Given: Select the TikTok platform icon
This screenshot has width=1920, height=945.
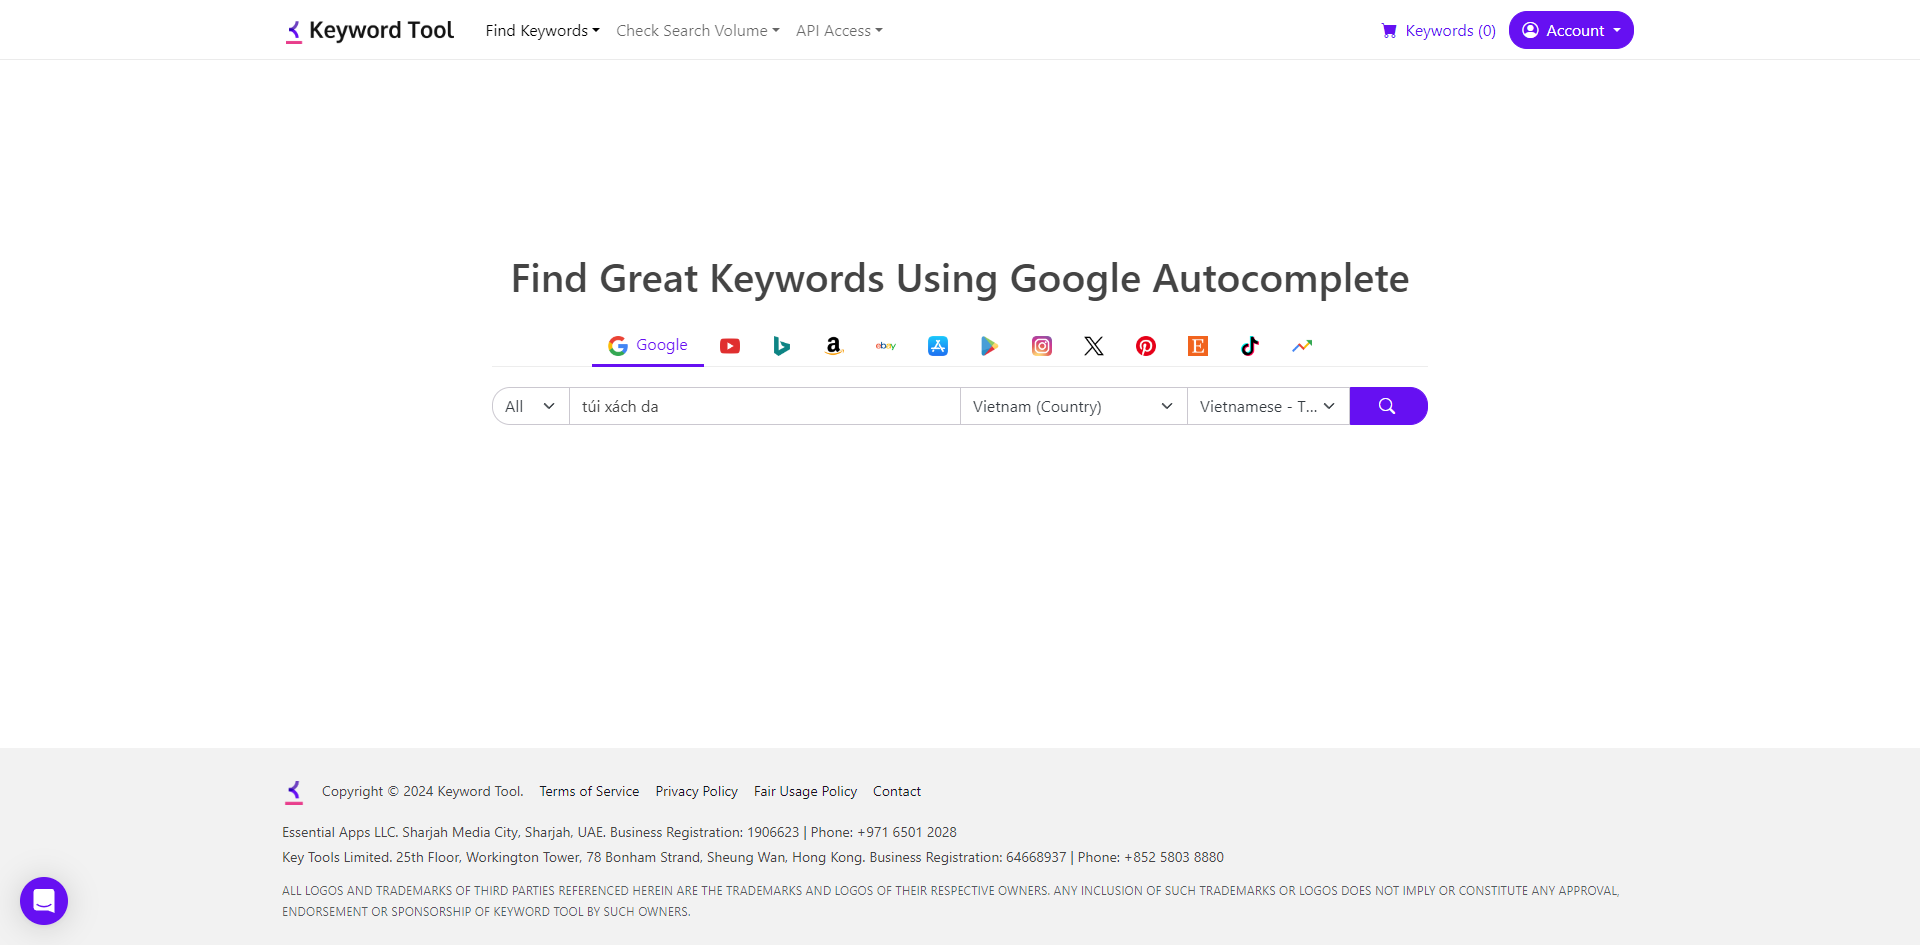Looking at the screenshot, I should [x=1250, y=346].
